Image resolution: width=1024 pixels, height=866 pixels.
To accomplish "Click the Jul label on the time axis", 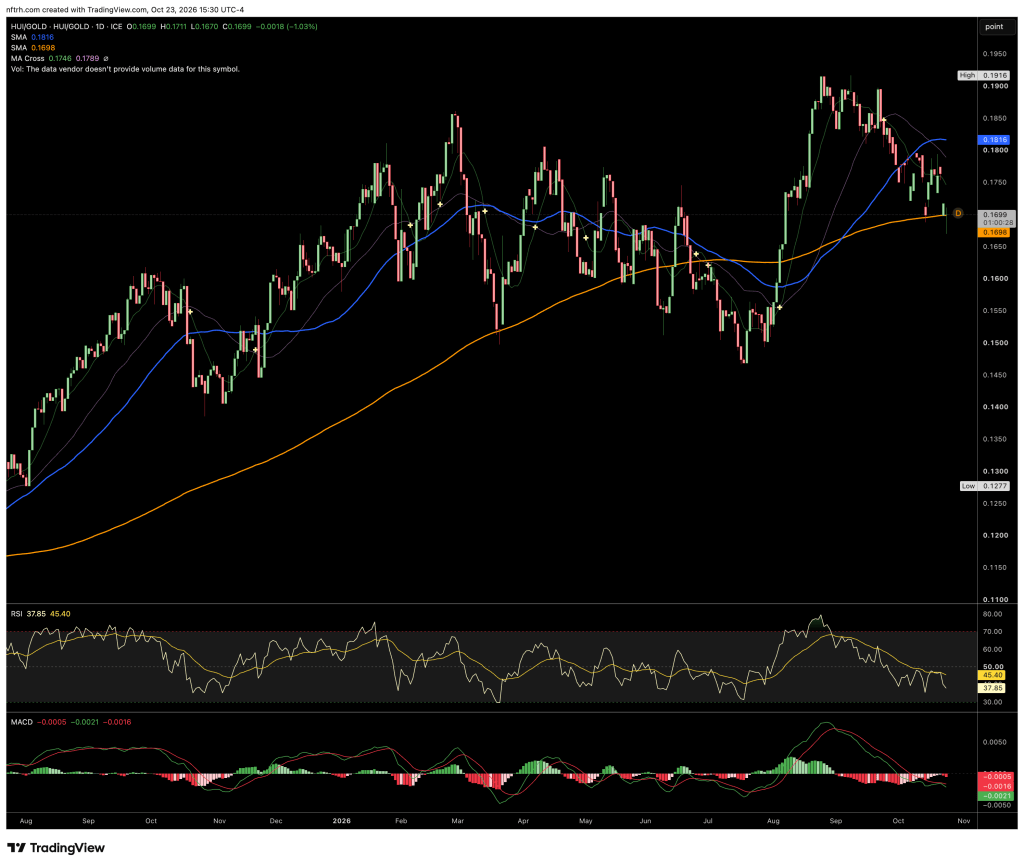I will [708, 821].
